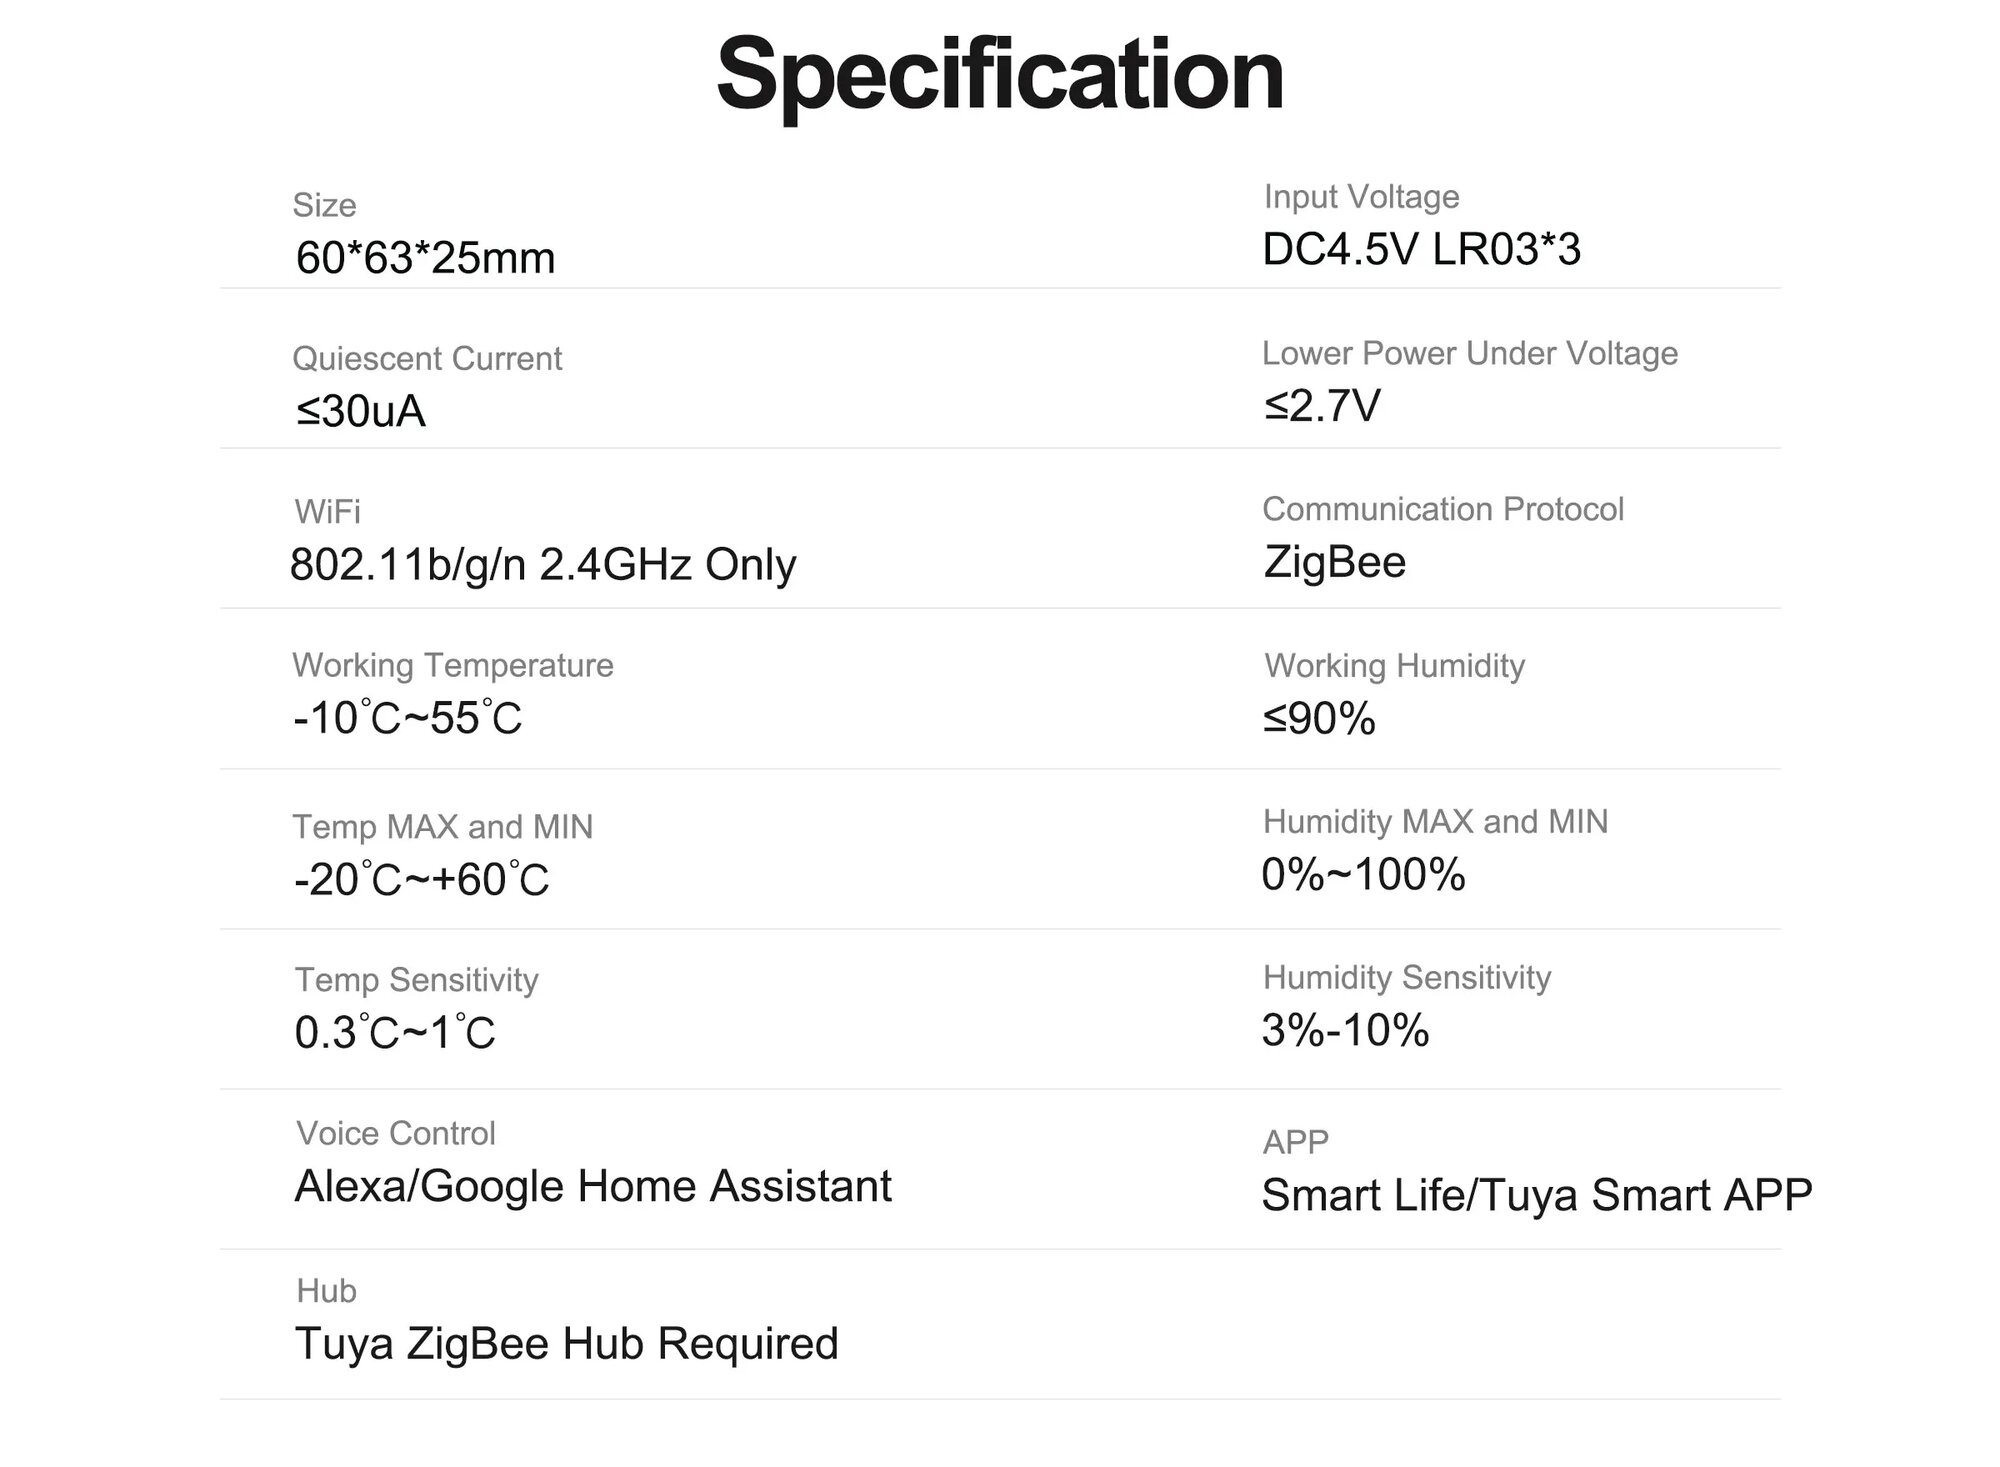The height and width of the screenshot is (1467, 2000).
Task: Select the -20°C~+60°C temperature range
Action: click(421, 880)
